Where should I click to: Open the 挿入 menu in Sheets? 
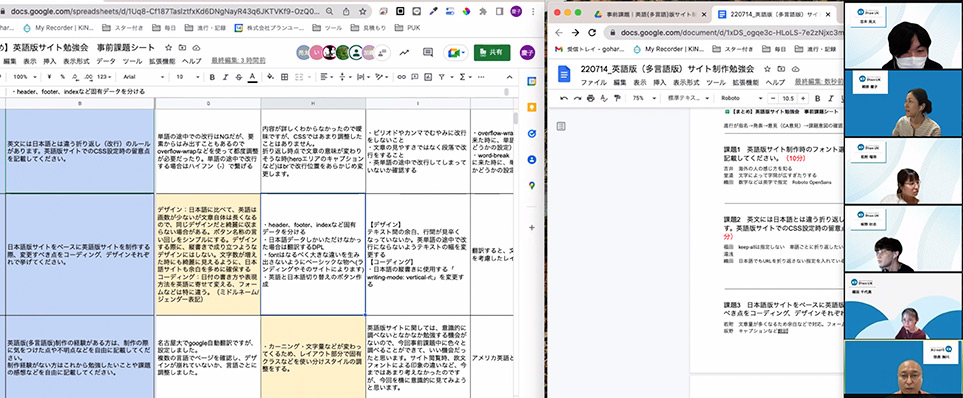50,61
